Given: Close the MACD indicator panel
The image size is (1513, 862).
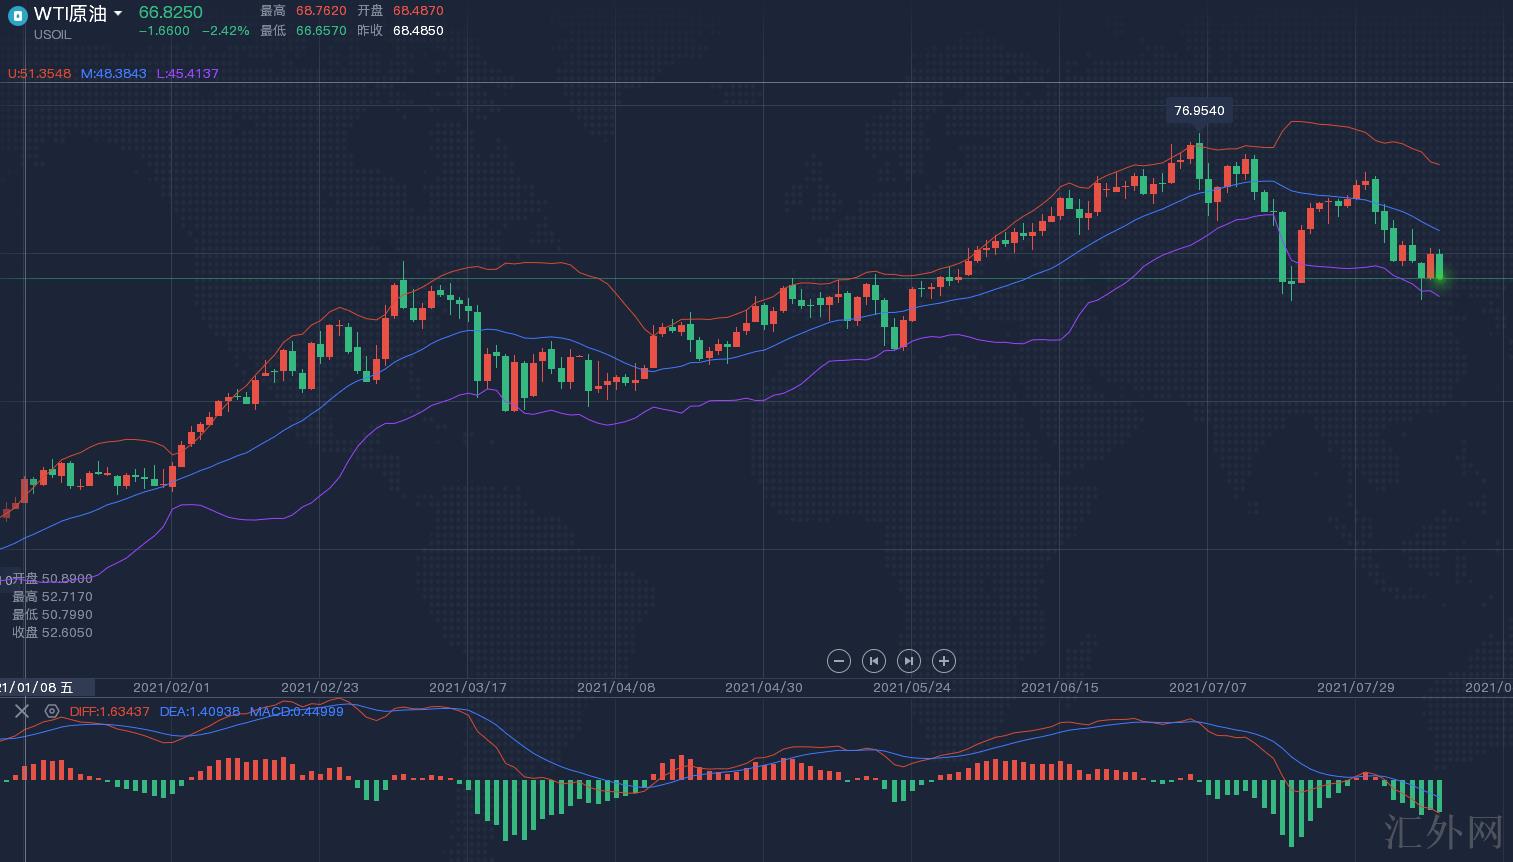Looking at the screenshot, I should 22,711.
